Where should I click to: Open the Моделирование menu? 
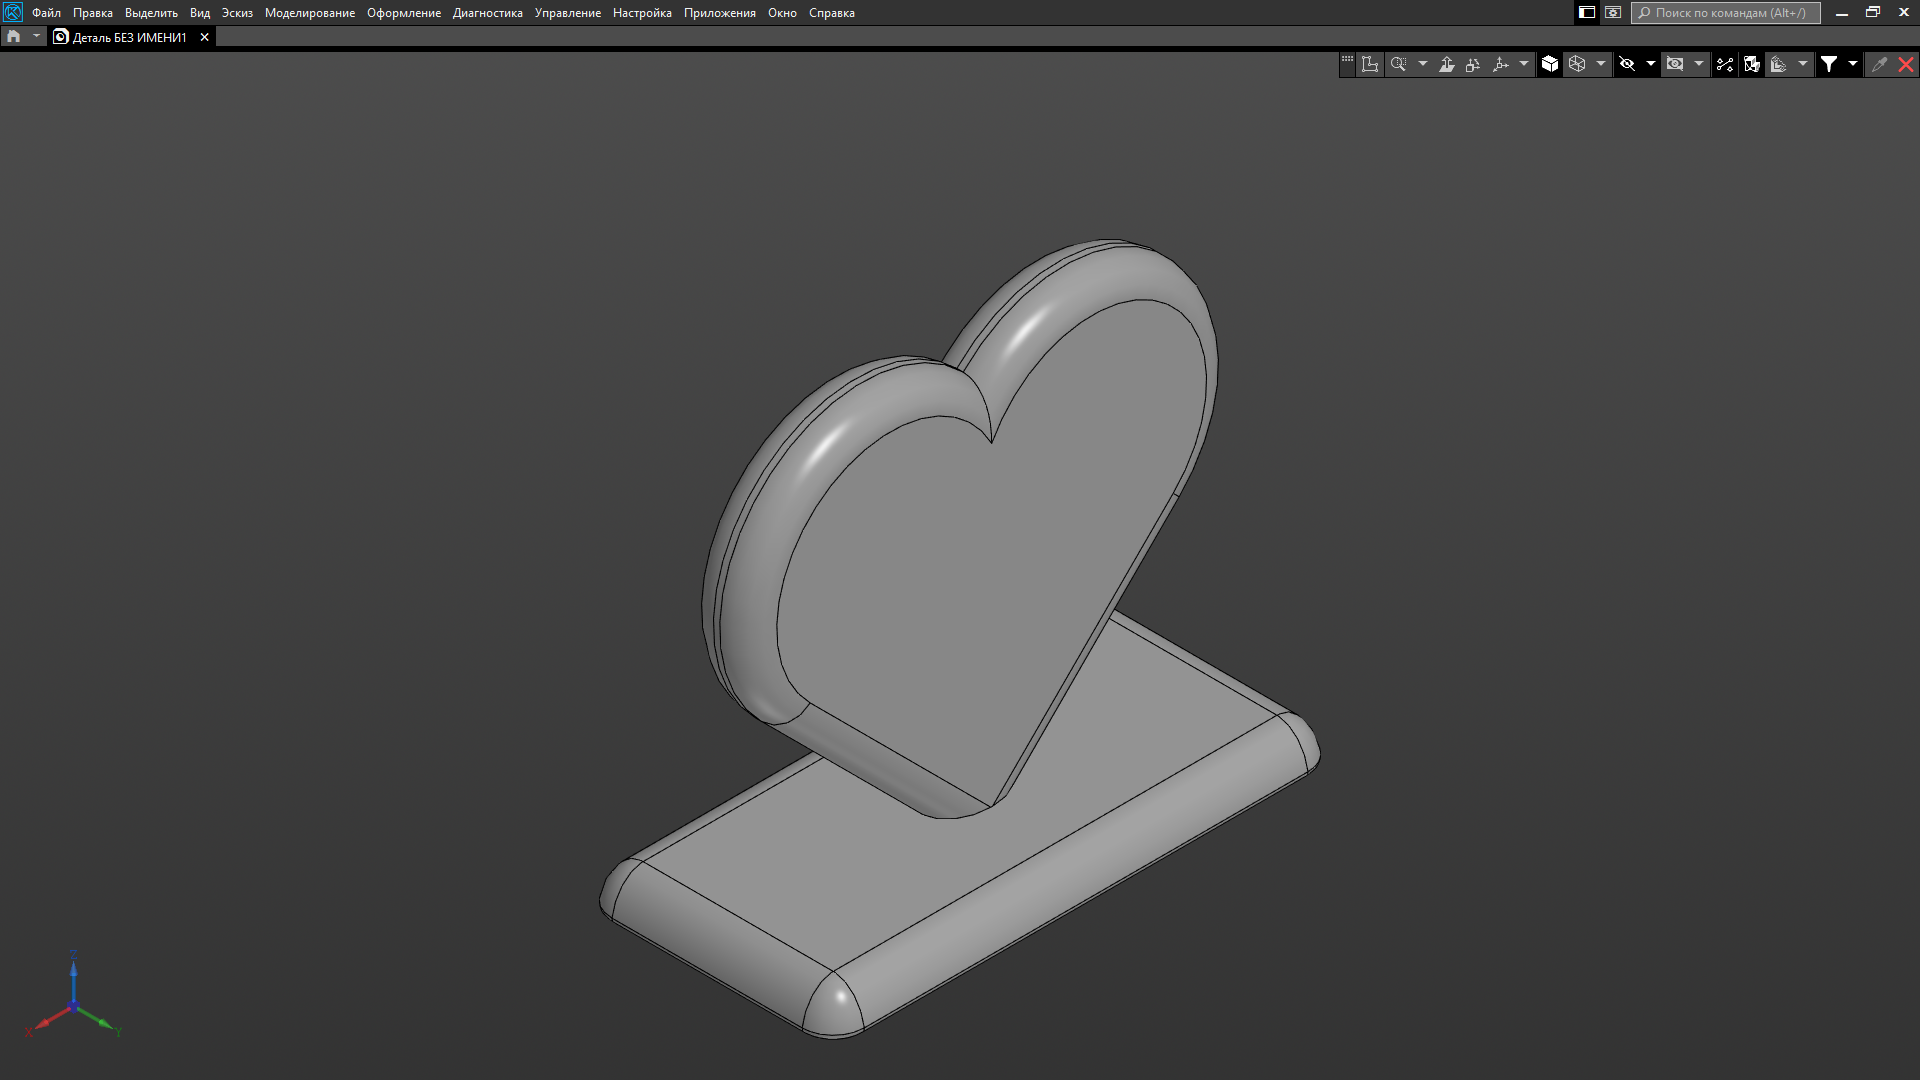point(309,13)
